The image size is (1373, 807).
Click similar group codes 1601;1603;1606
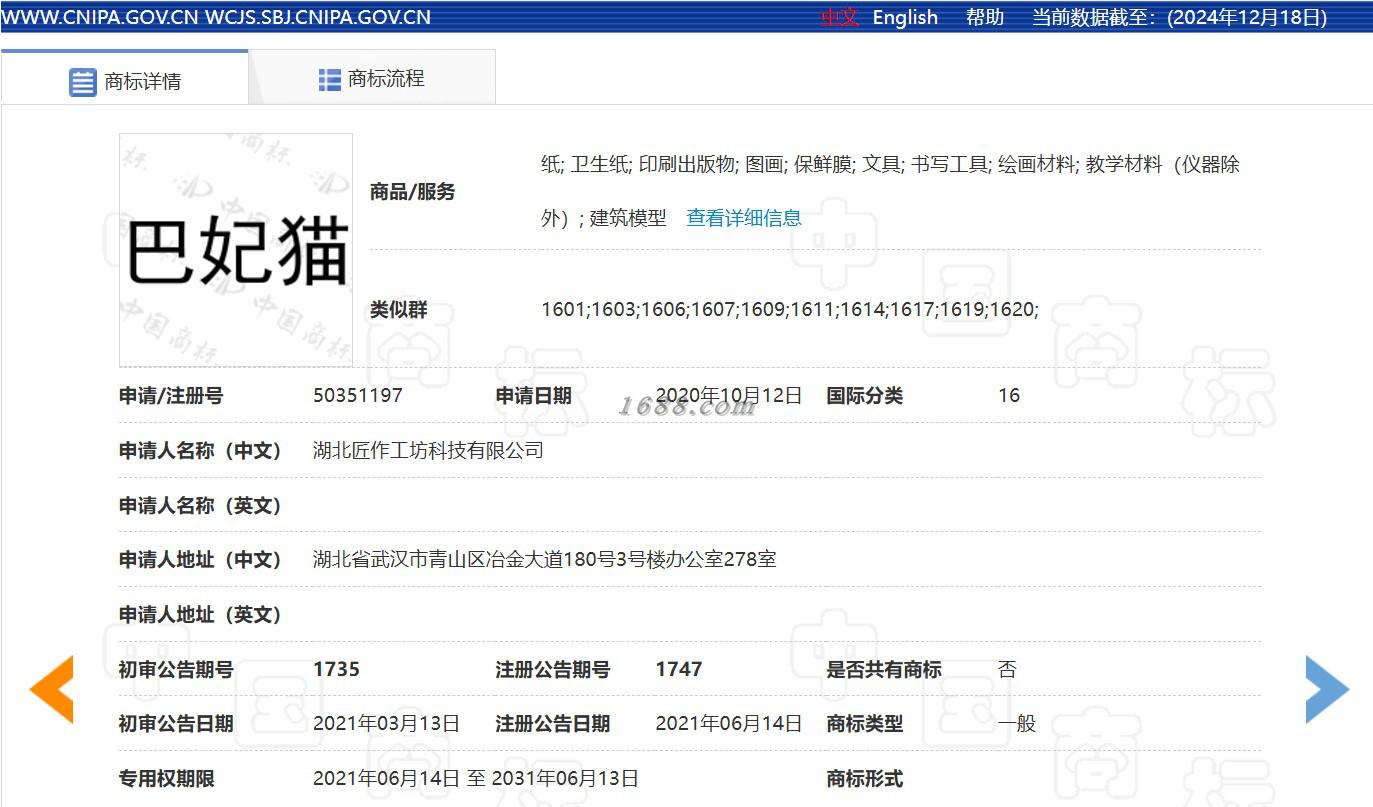coord(790,310)
